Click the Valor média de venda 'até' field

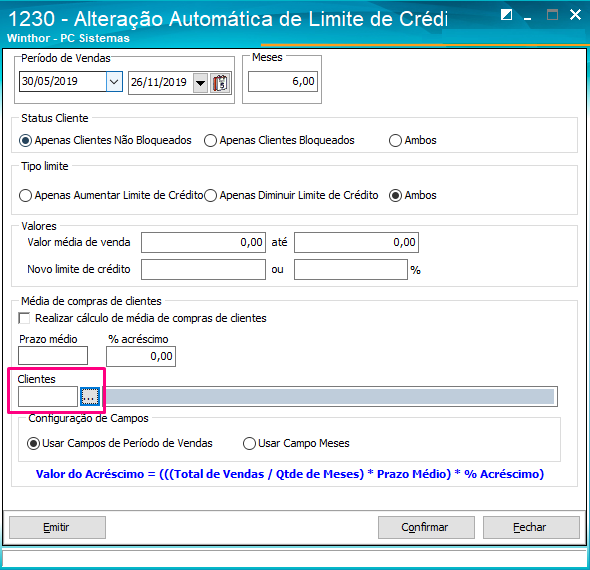coord(356,242)
